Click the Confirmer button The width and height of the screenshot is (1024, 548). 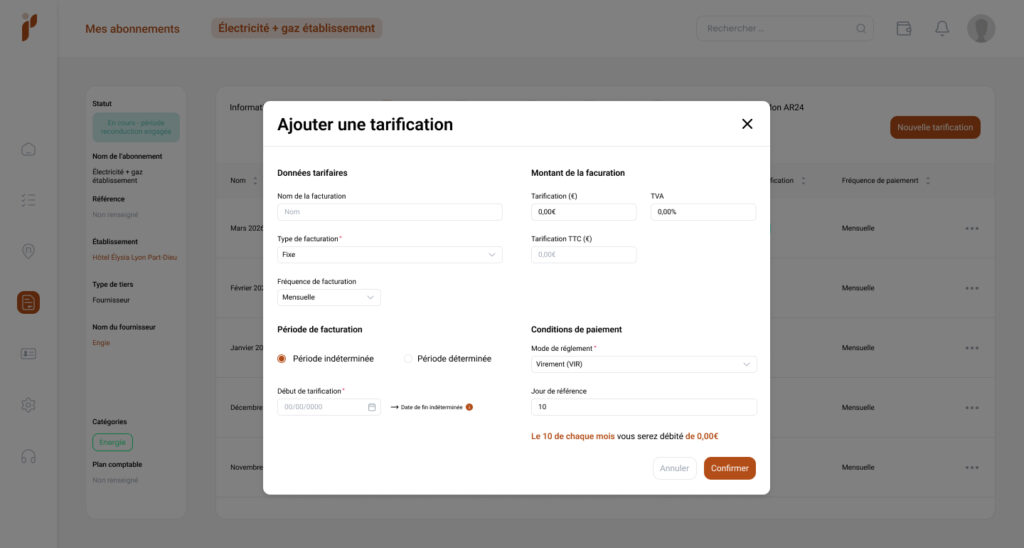[x=729, y=468]
